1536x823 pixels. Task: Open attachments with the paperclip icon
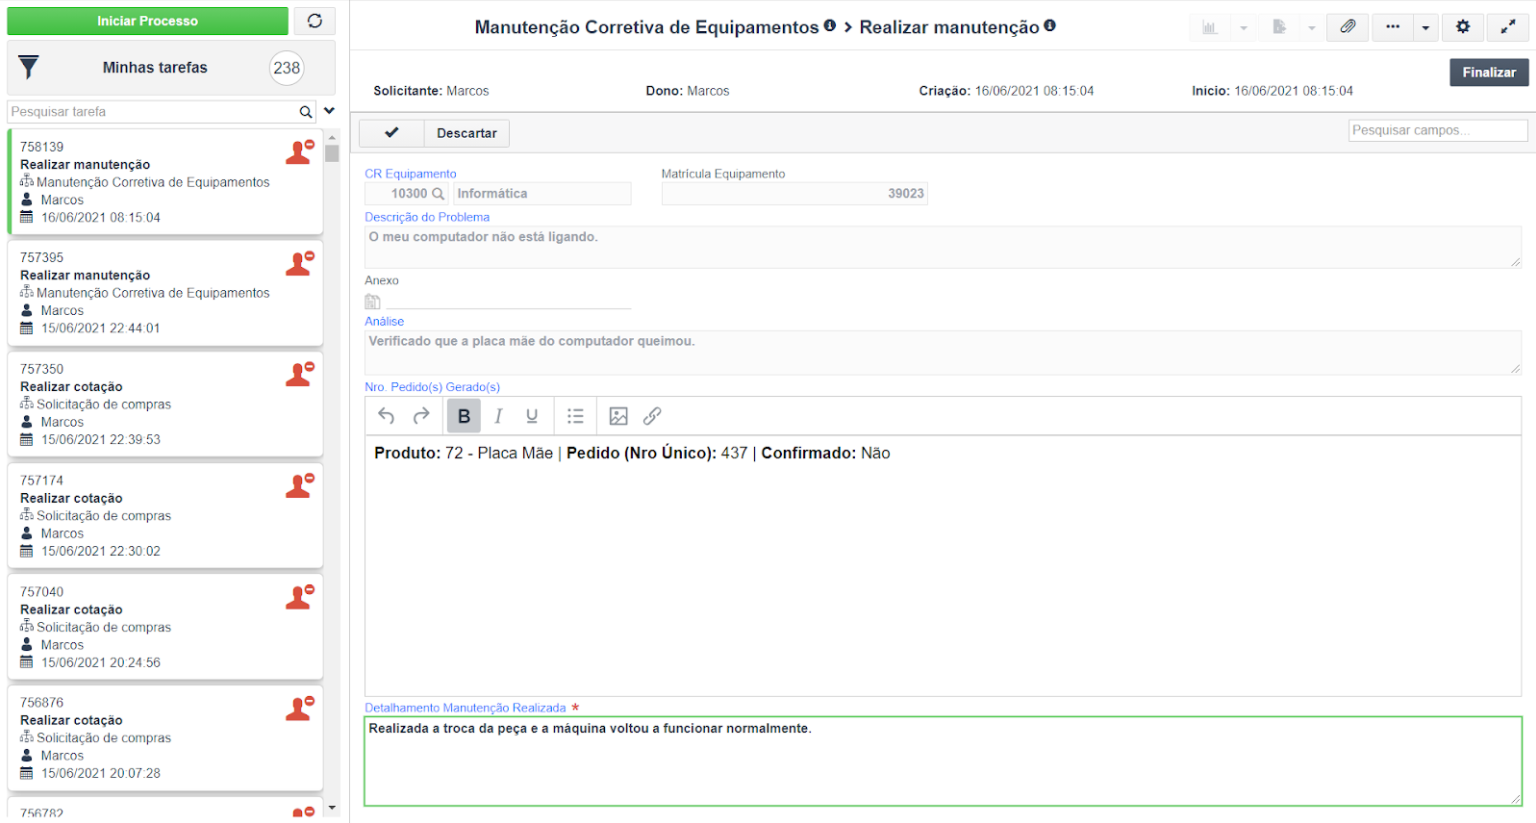[1348, 27]
